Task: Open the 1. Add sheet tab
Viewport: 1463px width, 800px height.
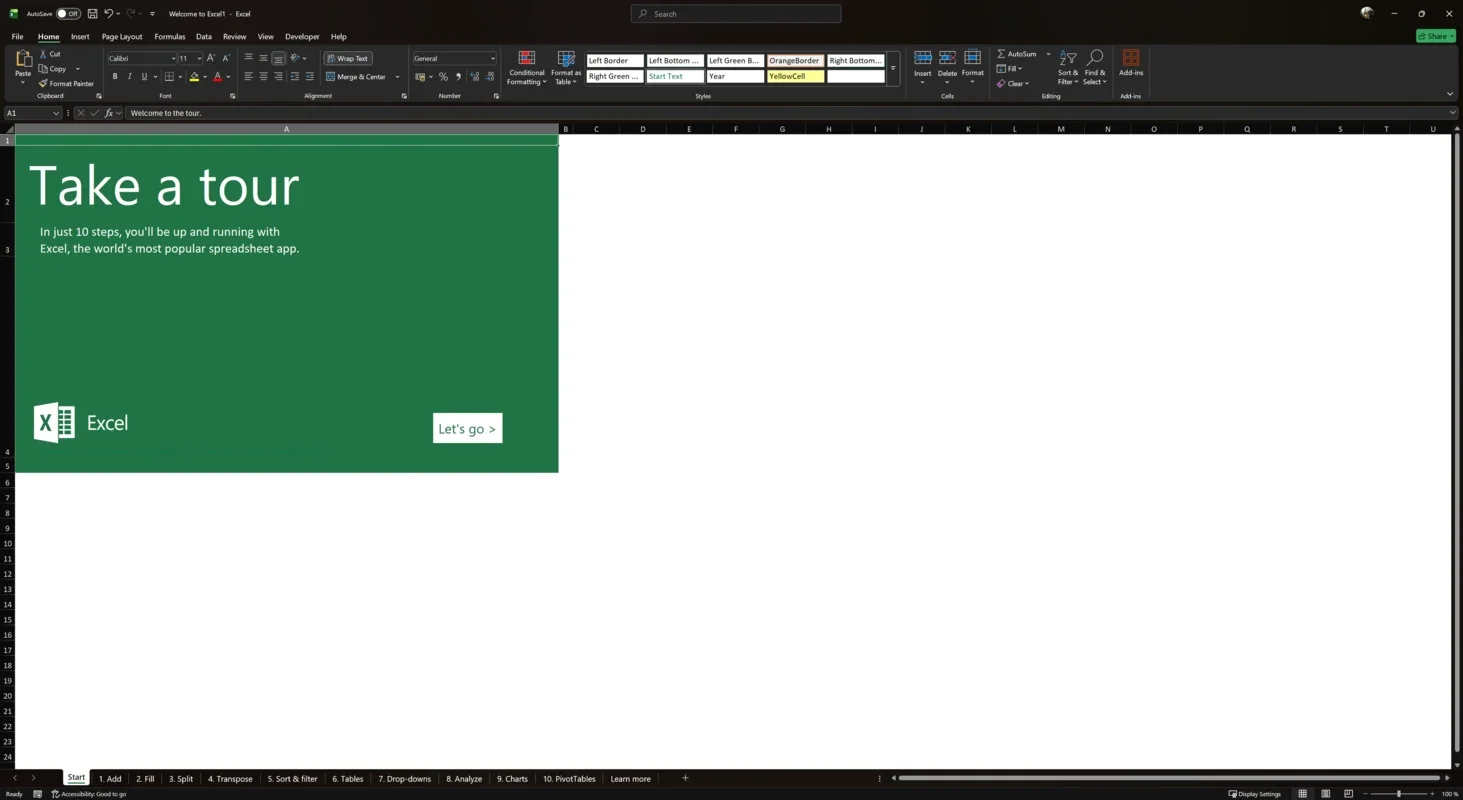Action: (110, 779)
